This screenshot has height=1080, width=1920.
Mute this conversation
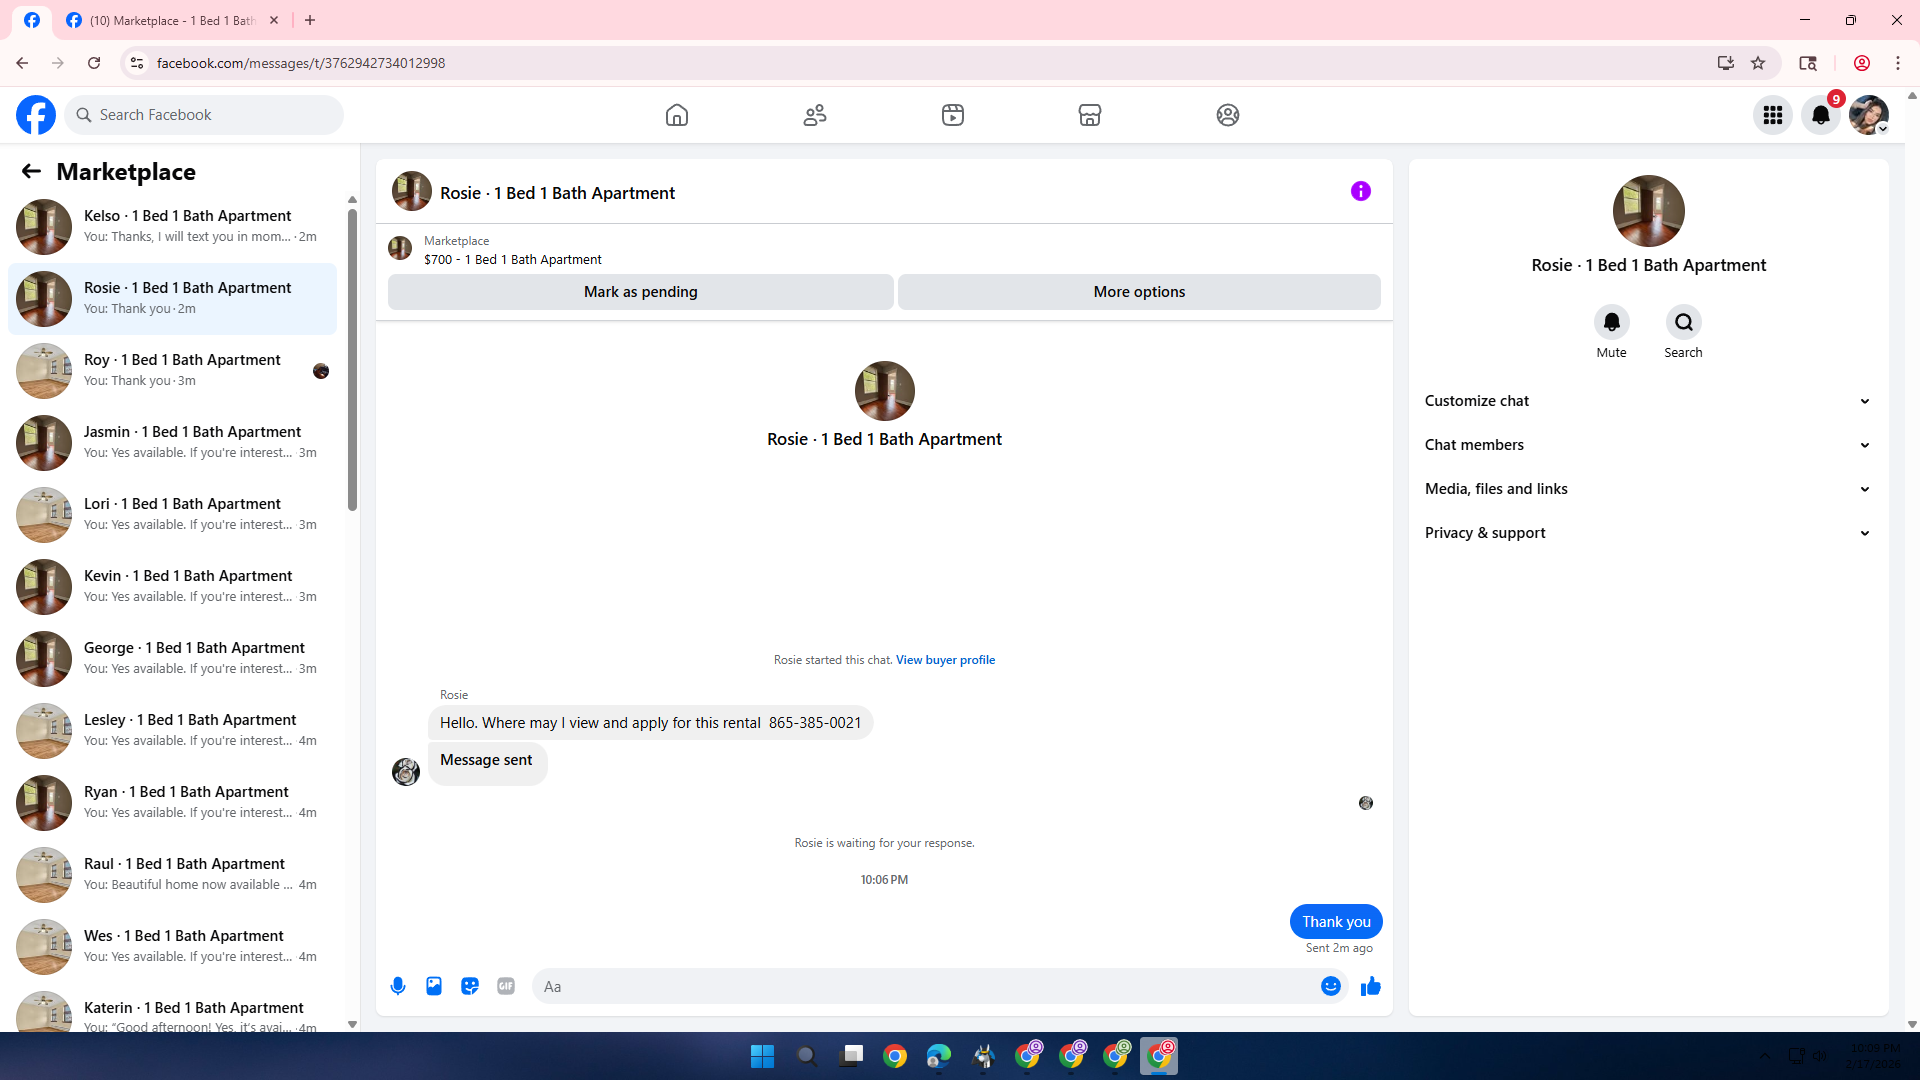[x=1611, y=322]
